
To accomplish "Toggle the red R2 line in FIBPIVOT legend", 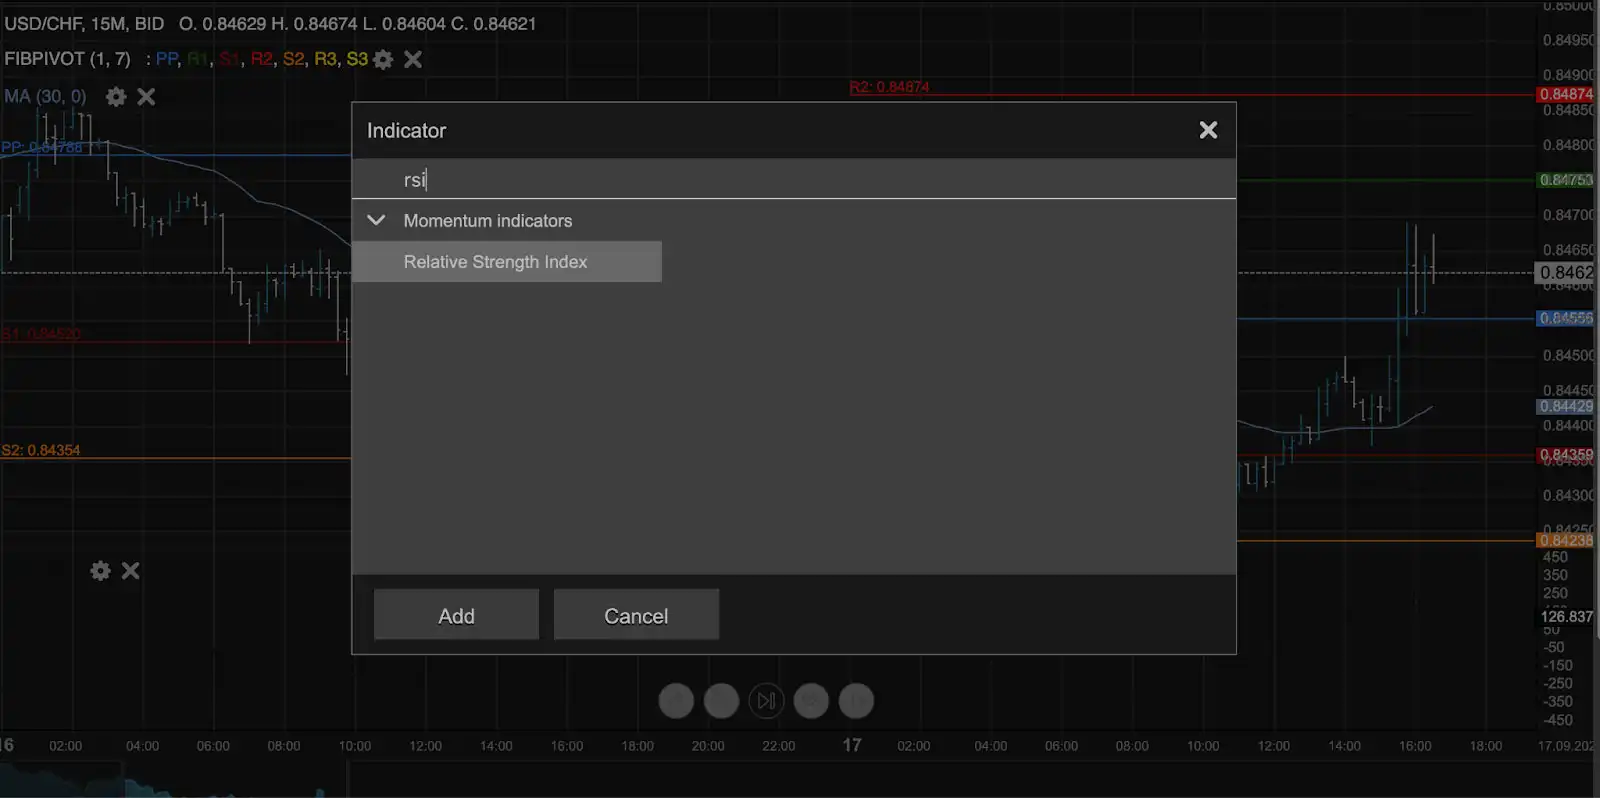I will (261, 59).
